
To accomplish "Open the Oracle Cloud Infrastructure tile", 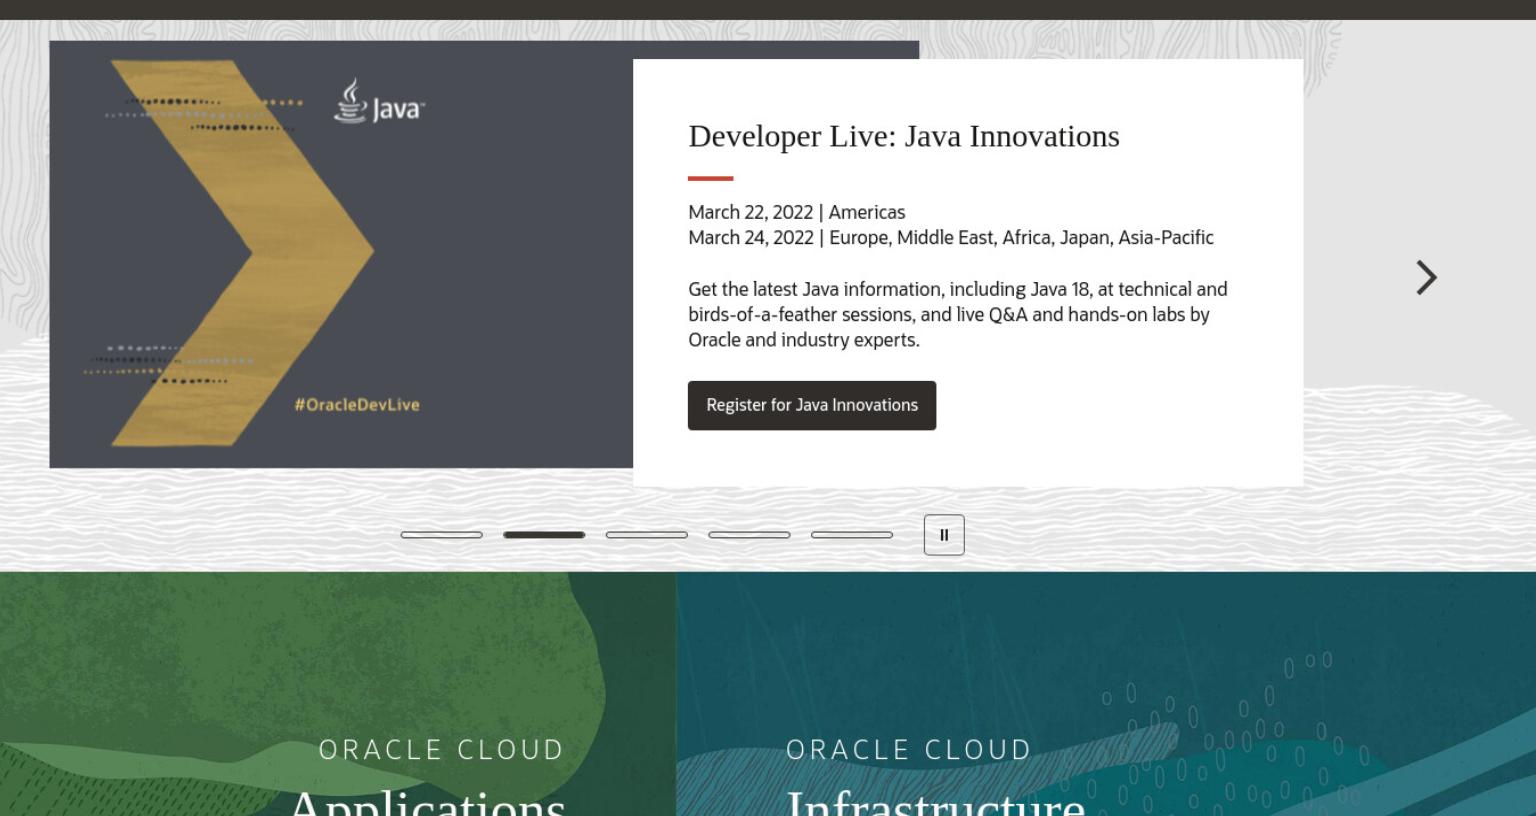I will [1106, 694].
